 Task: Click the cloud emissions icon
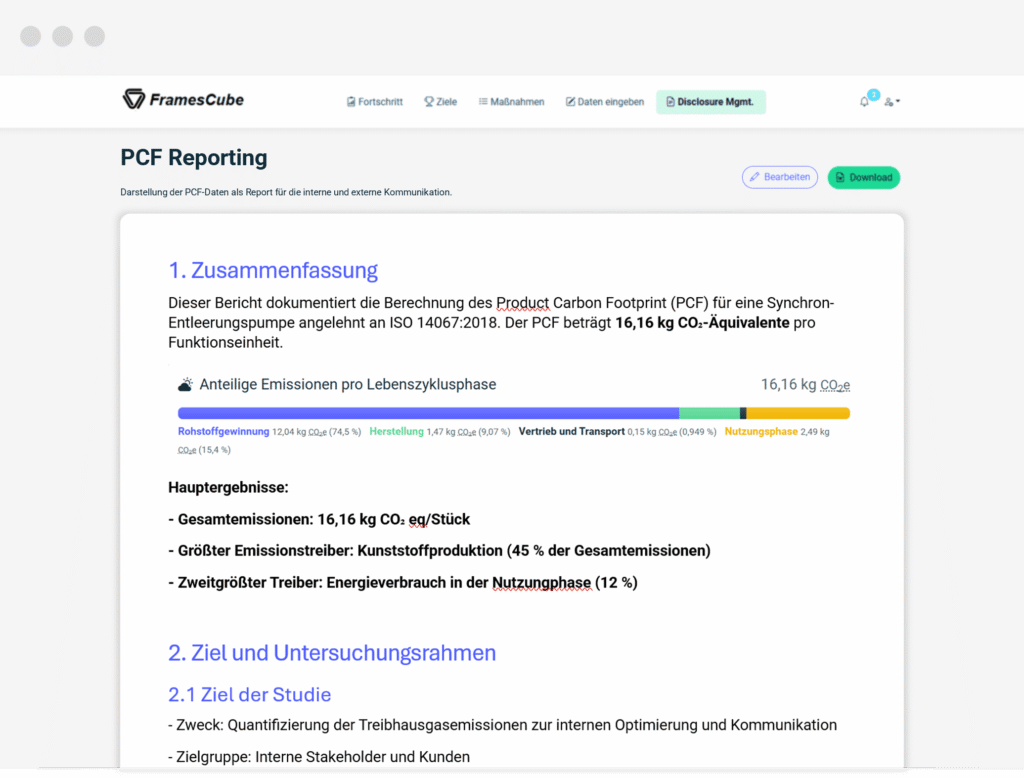tap(185, 384)
